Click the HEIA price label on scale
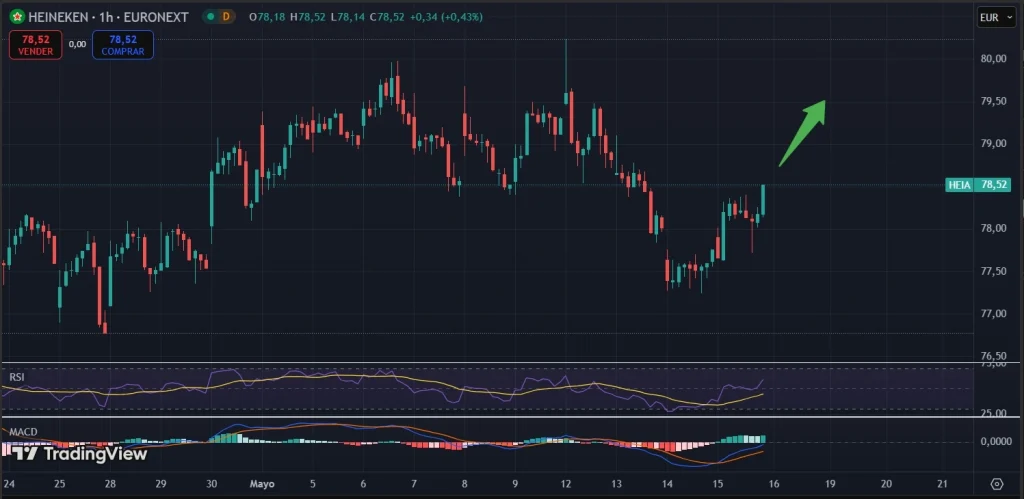The height and width of the screenshot is (499, 1024). pos(959,185)
